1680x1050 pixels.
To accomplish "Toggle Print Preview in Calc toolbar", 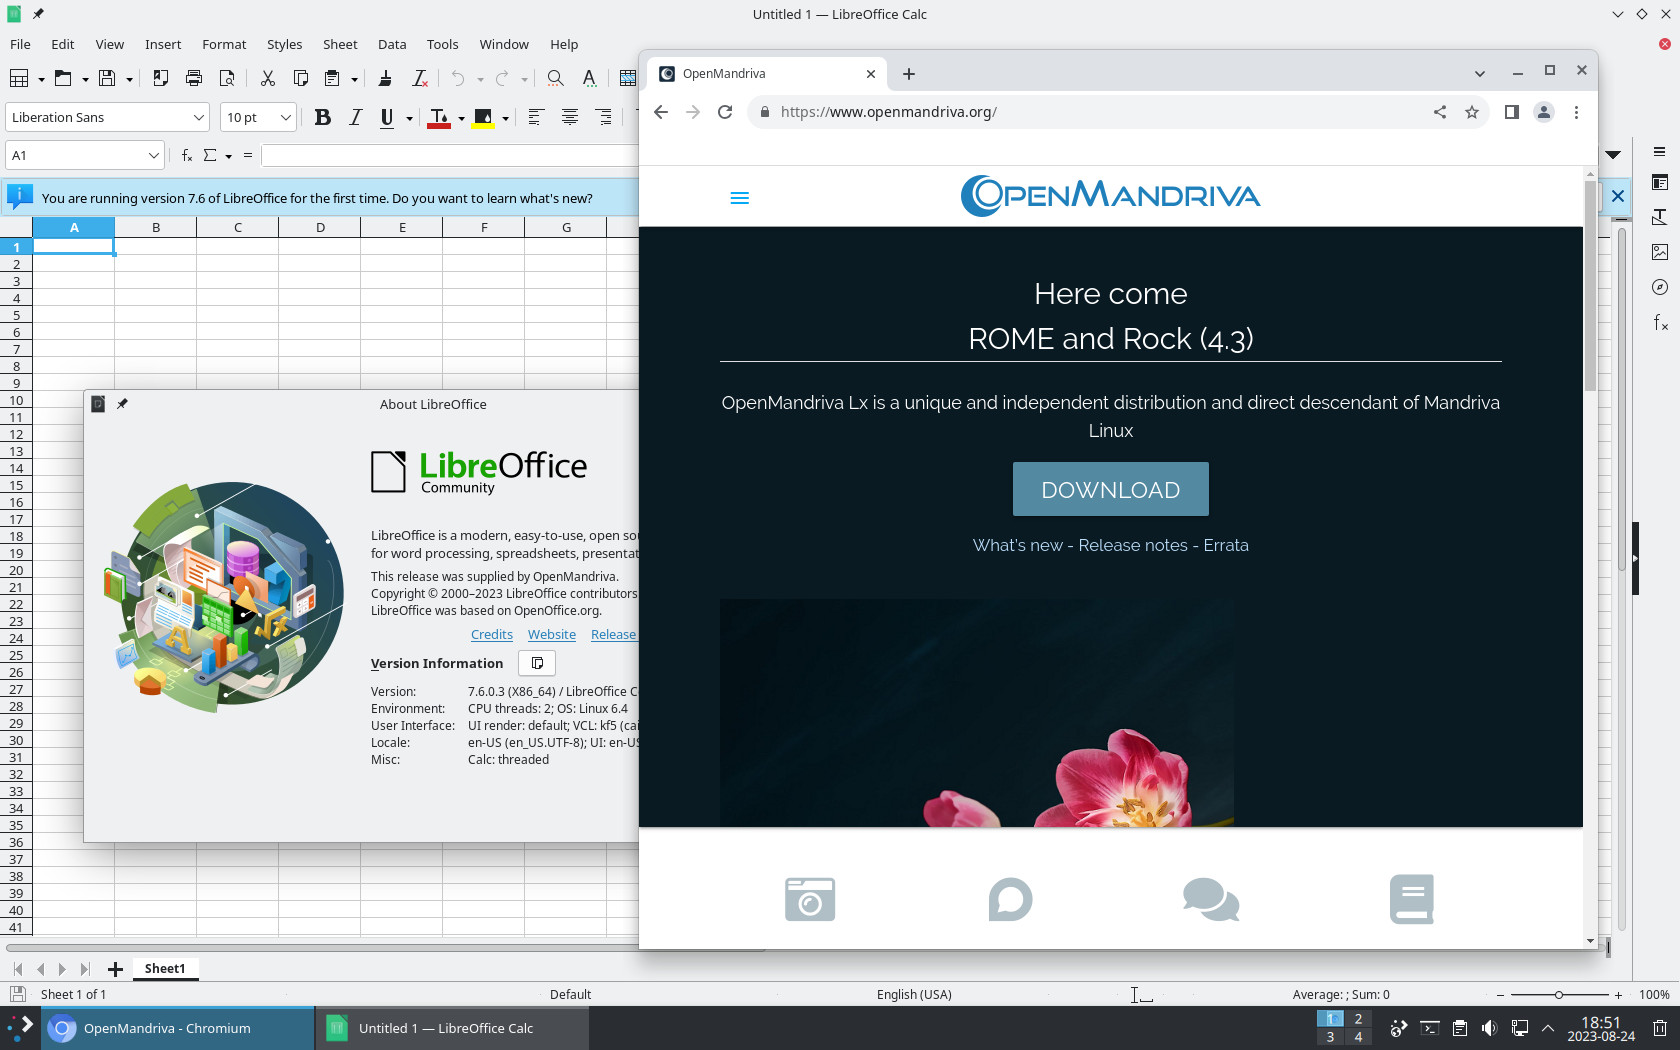I will coord(227,78).
